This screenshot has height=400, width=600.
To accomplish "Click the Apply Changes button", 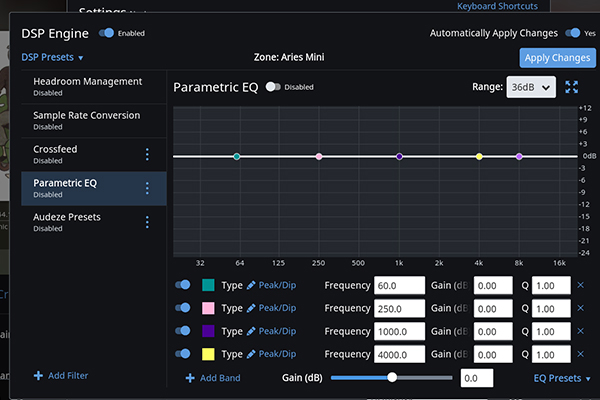I will [557, 58].
